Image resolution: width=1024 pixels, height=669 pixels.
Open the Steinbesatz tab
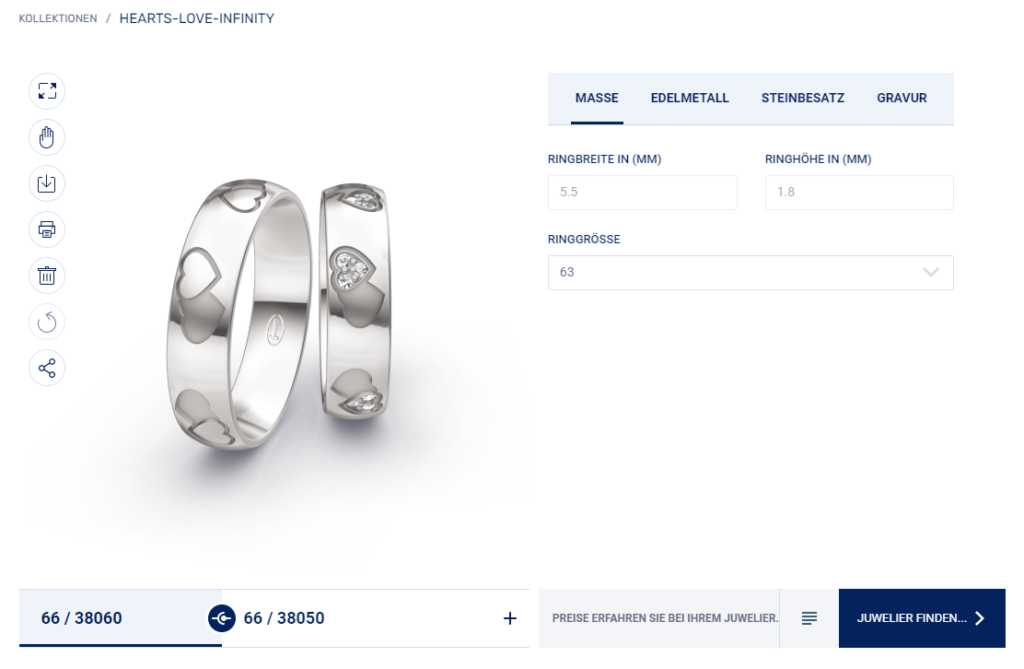(803, 98)
